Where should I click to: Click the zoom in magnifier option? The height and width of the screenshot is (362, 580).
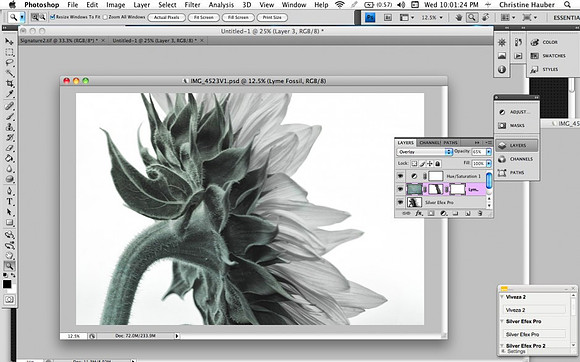tap(35, 17)
